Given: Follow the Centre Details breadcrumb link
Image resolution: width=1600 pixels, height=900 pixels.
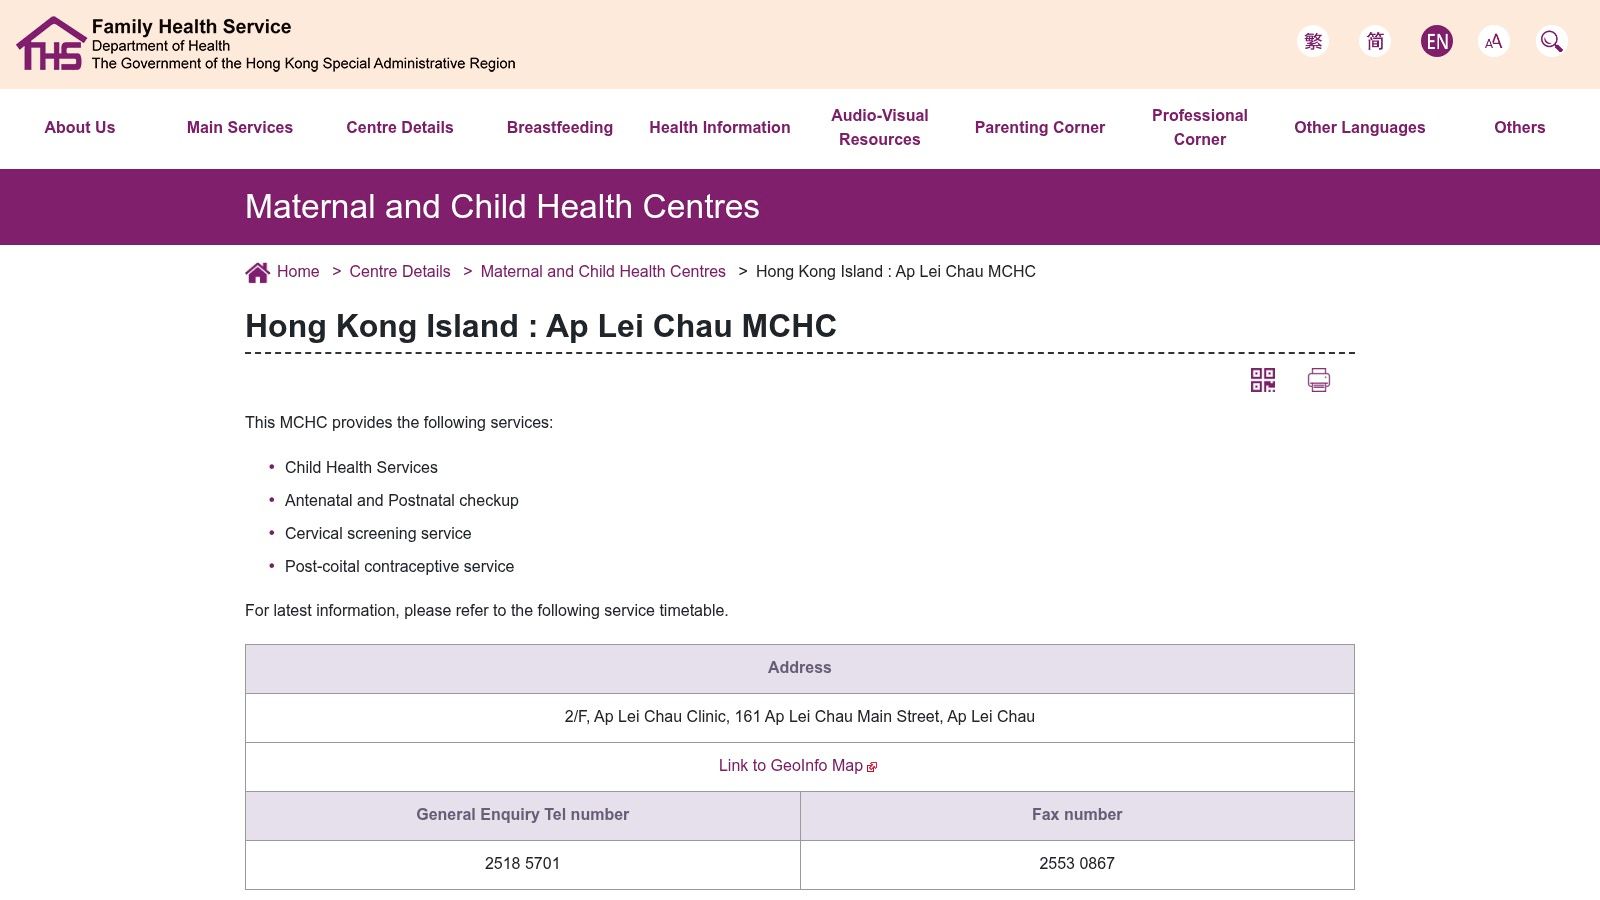Looking at the screenshot, I should click(400, 272).
